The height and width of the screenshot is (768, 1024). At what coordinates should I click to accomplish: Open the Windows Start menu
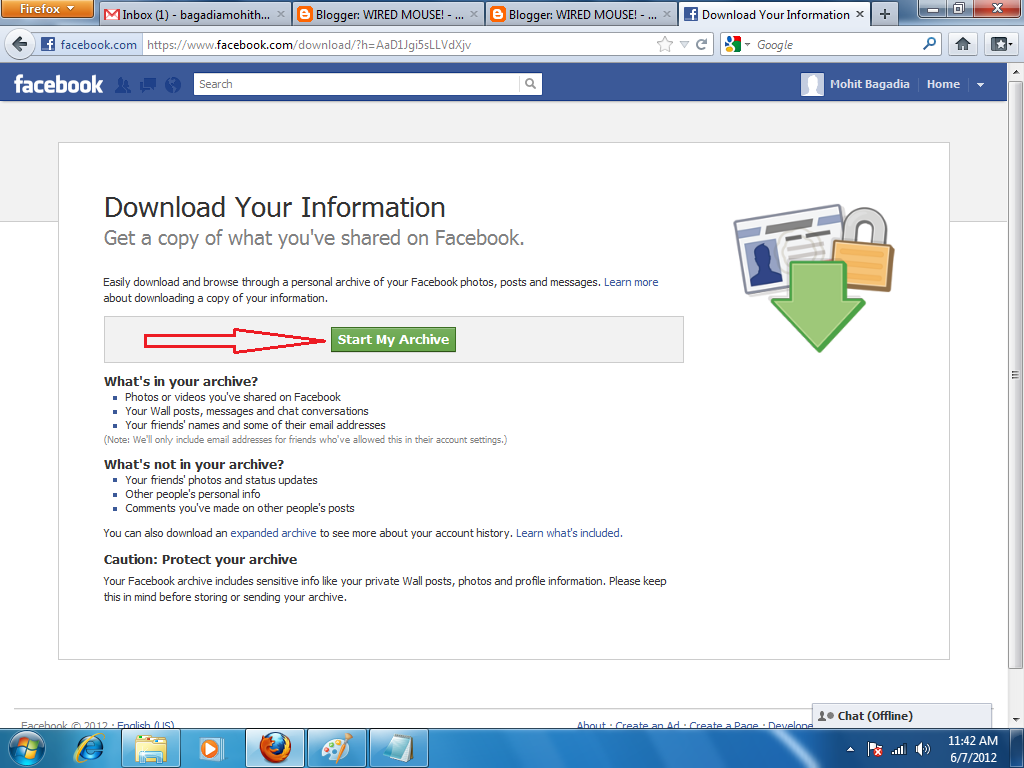(26, 748)
